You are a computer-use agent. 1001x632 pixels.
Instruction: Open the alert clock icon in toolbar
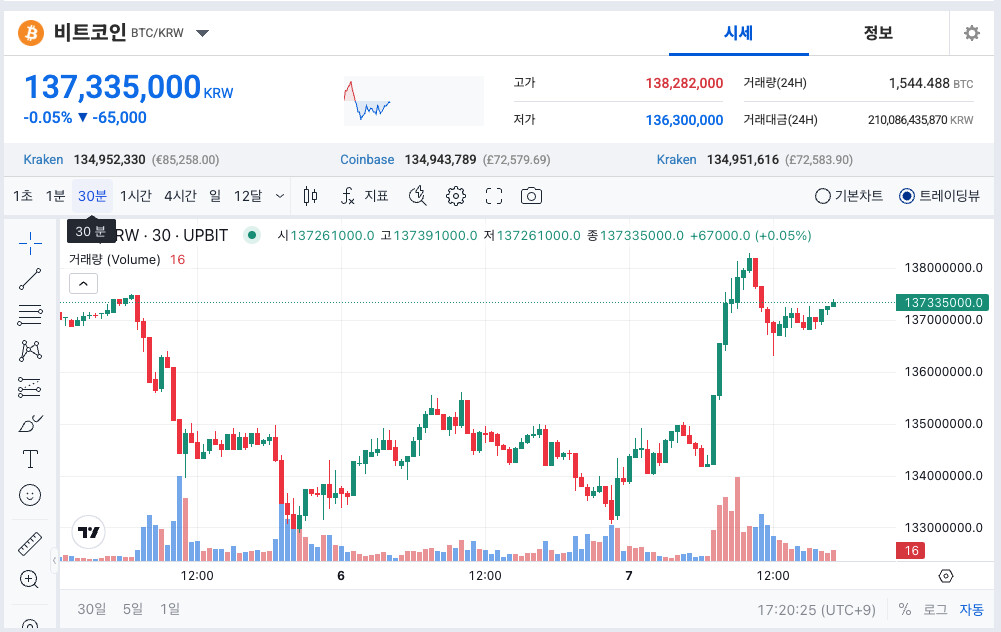coord(418,196)
